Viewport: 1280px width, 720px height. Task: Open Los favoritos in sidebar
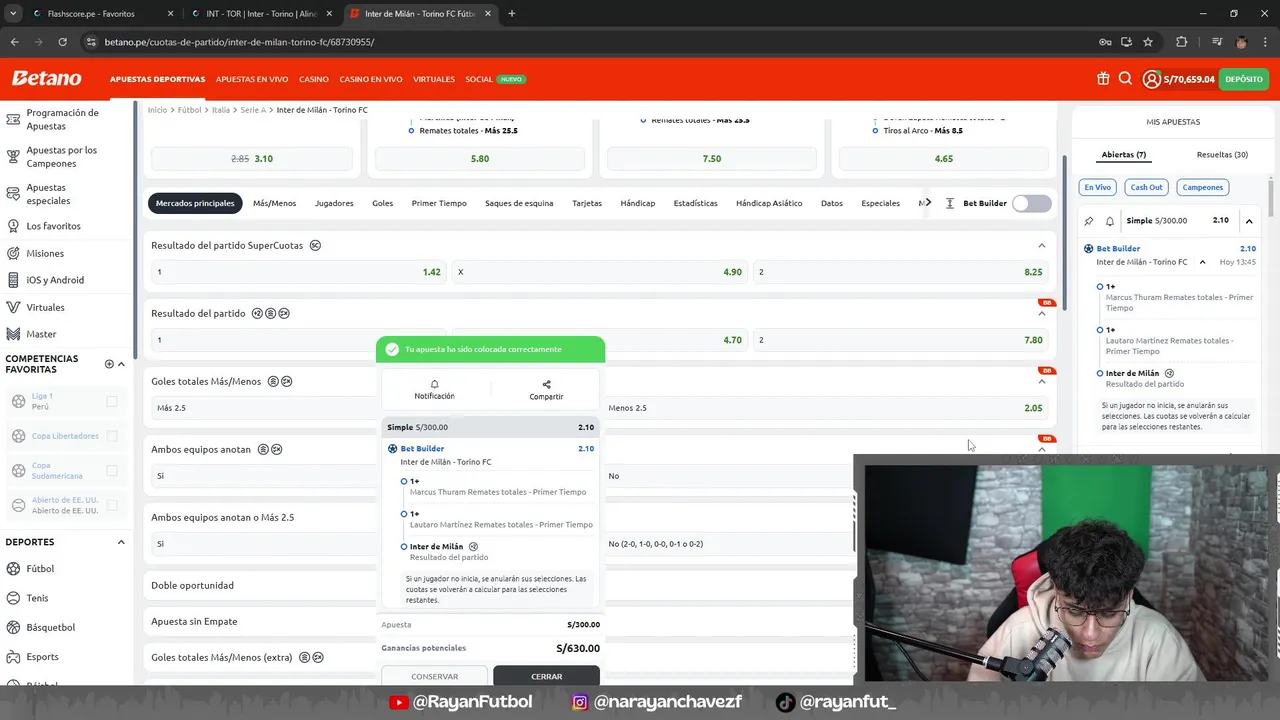pos(53,226)
